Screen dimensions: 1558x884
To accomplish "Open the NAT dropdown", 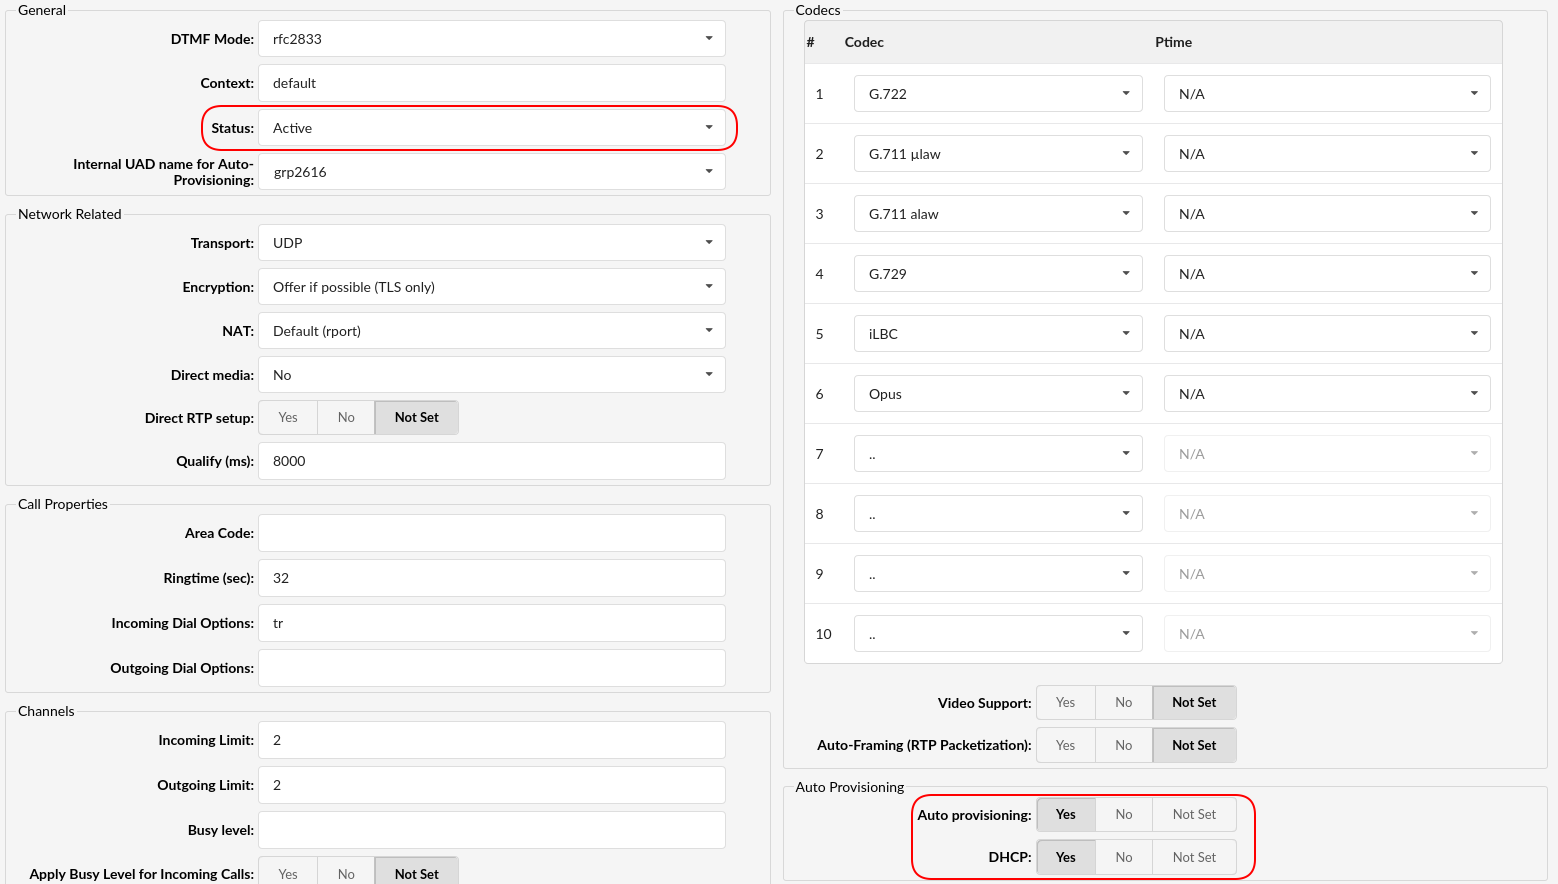I will [491, 331].
